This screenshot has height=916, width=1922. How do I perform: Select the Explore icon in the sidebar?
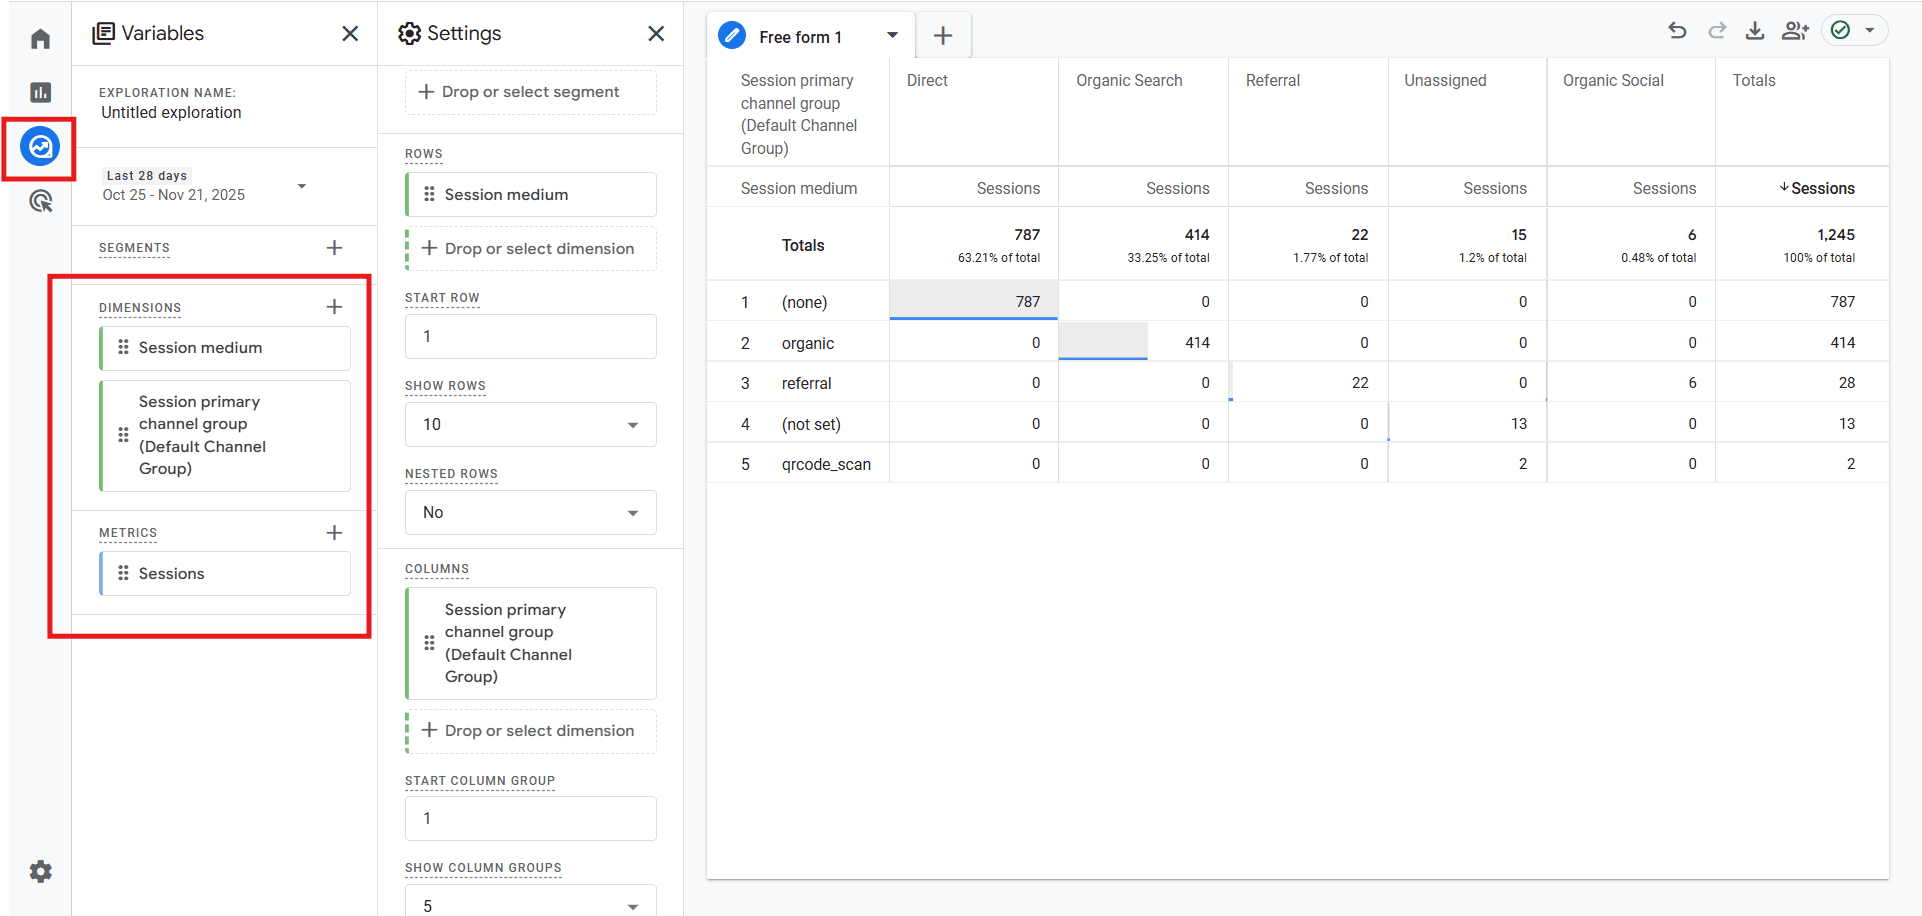pyautogui.click(x=40, y=147)
